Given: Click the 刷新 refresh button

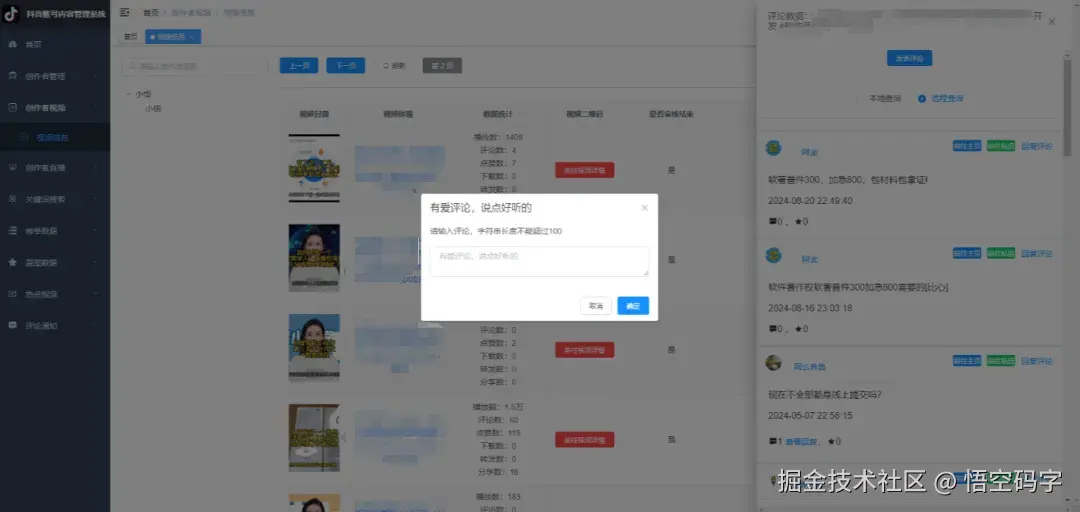Looking at the screenshot, I should [394, 65].
